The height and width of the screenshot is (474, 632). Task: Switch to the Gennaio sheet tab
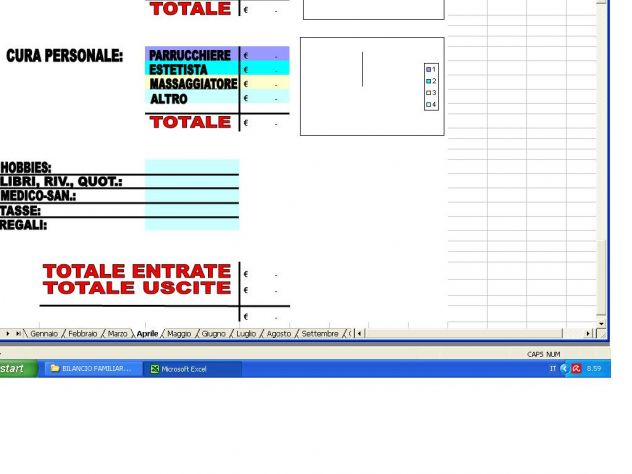click(44, 334)
